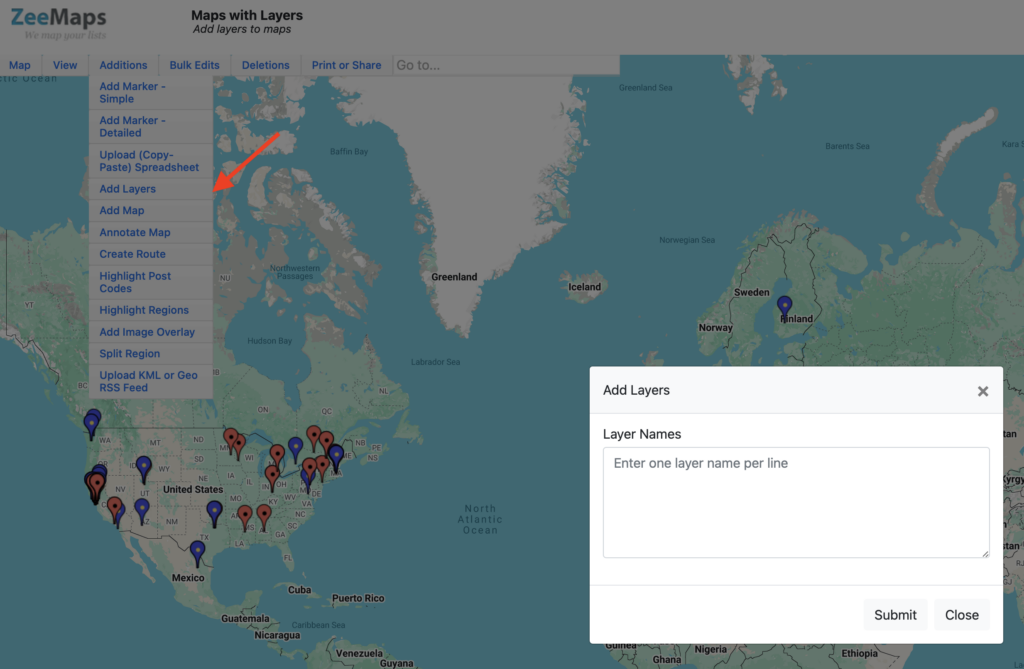Screen dimensions: 1024x669
Task: Close the Add Layers dialog with X
Action: click(x=982, y=391)
